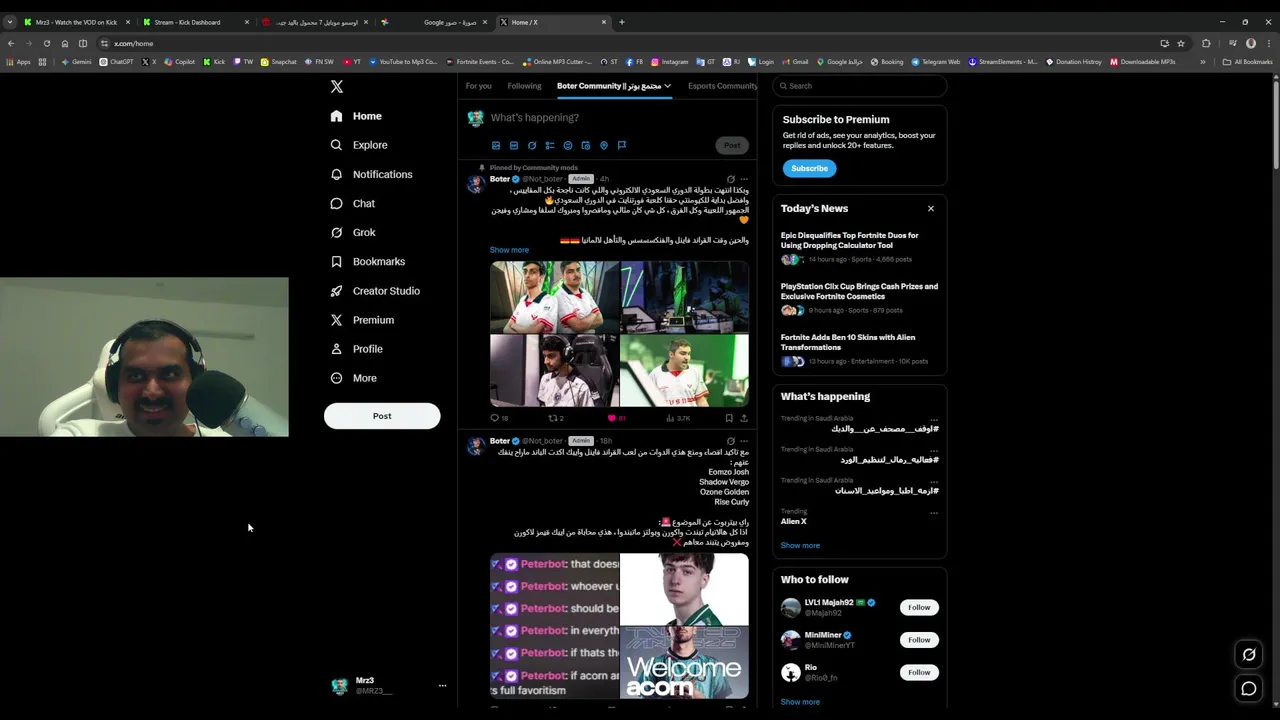Open the X logo home icon

pyautogui.click(x=337, y=87)
